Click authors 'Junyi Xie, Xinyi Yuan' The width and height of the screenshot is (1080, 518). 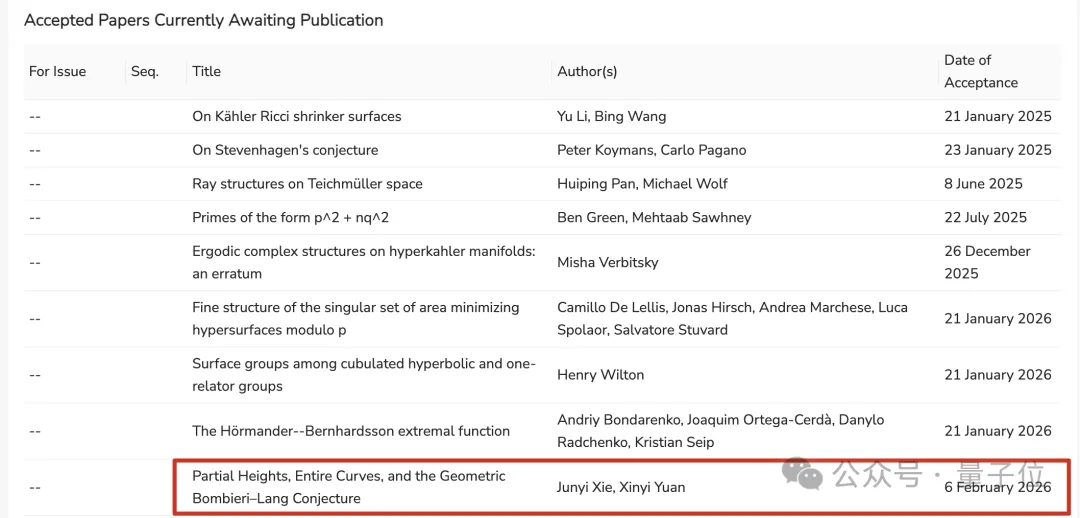click(x=621, y=487)
